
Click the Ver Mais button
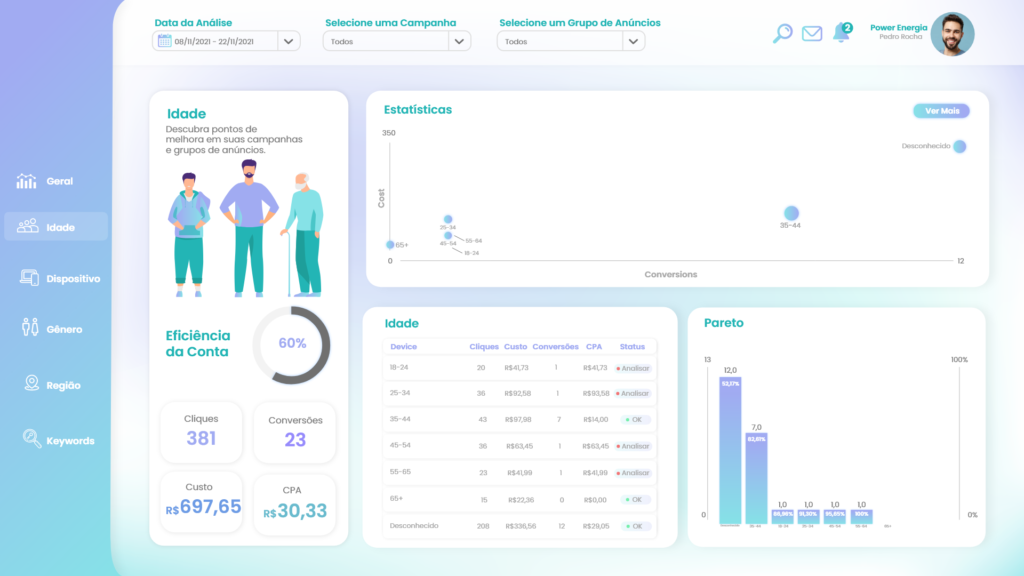pyautogui.click(x=941, y=111)
